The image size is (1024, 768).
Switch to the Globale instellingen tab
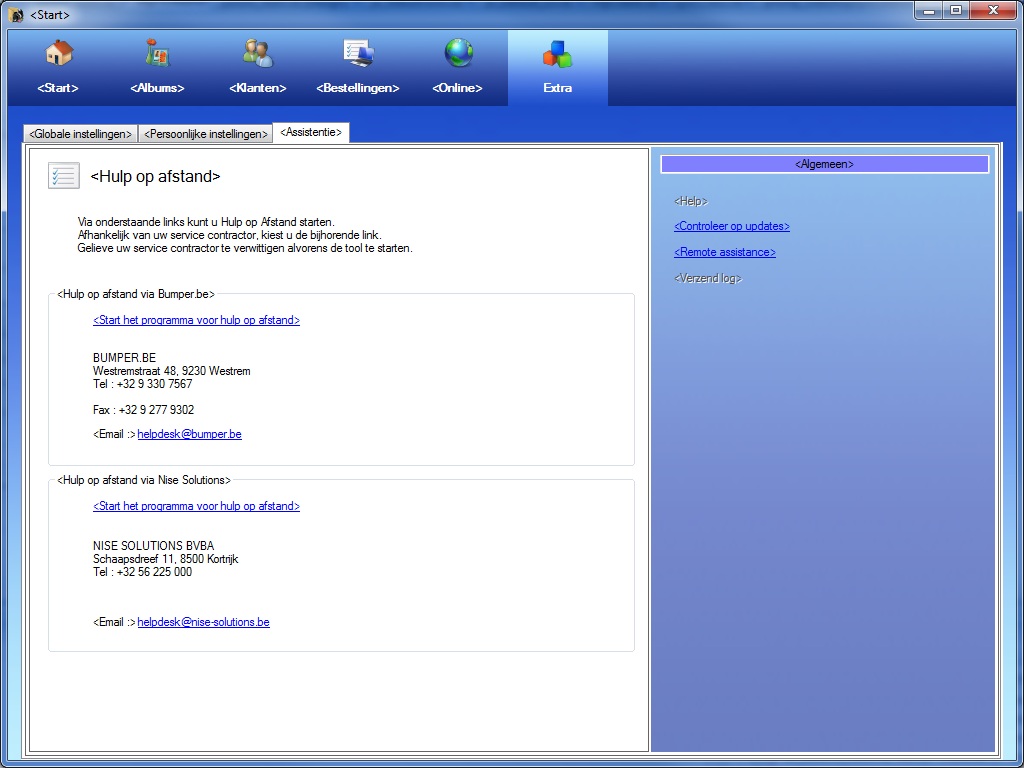[x=81, y=134]
